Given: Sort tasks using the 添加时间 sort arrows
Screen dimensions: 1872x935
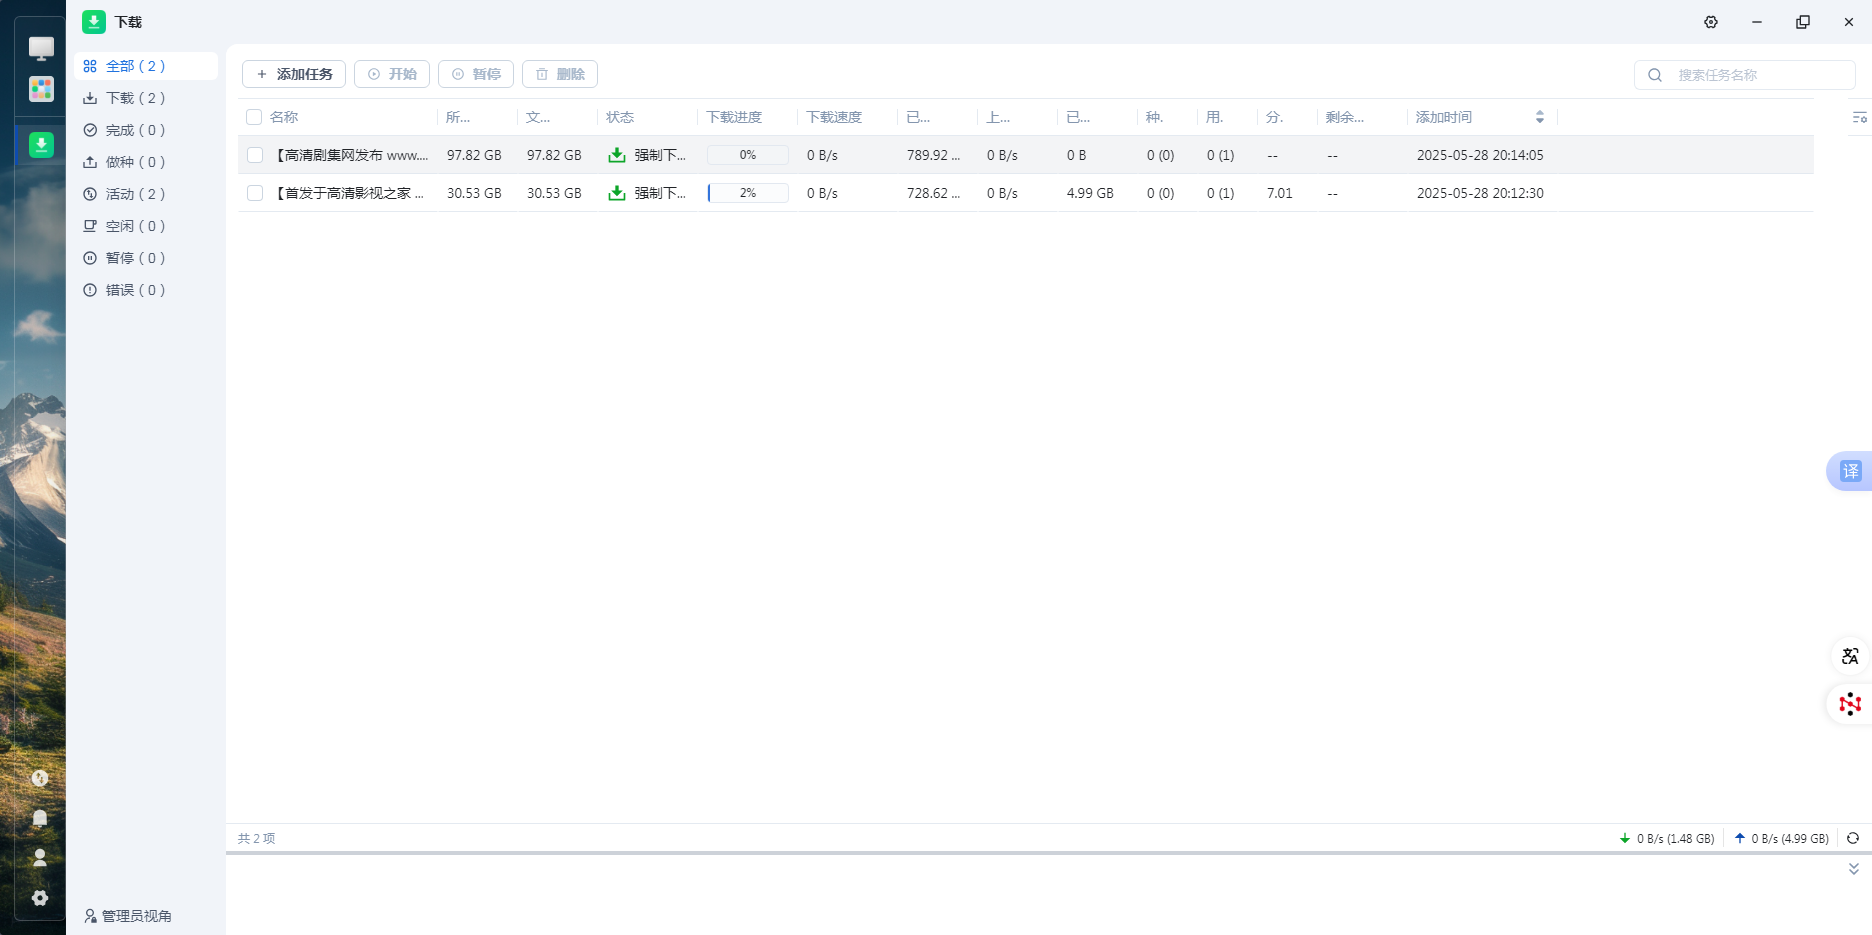Looking at the screenshot, I should [1540, 117].
